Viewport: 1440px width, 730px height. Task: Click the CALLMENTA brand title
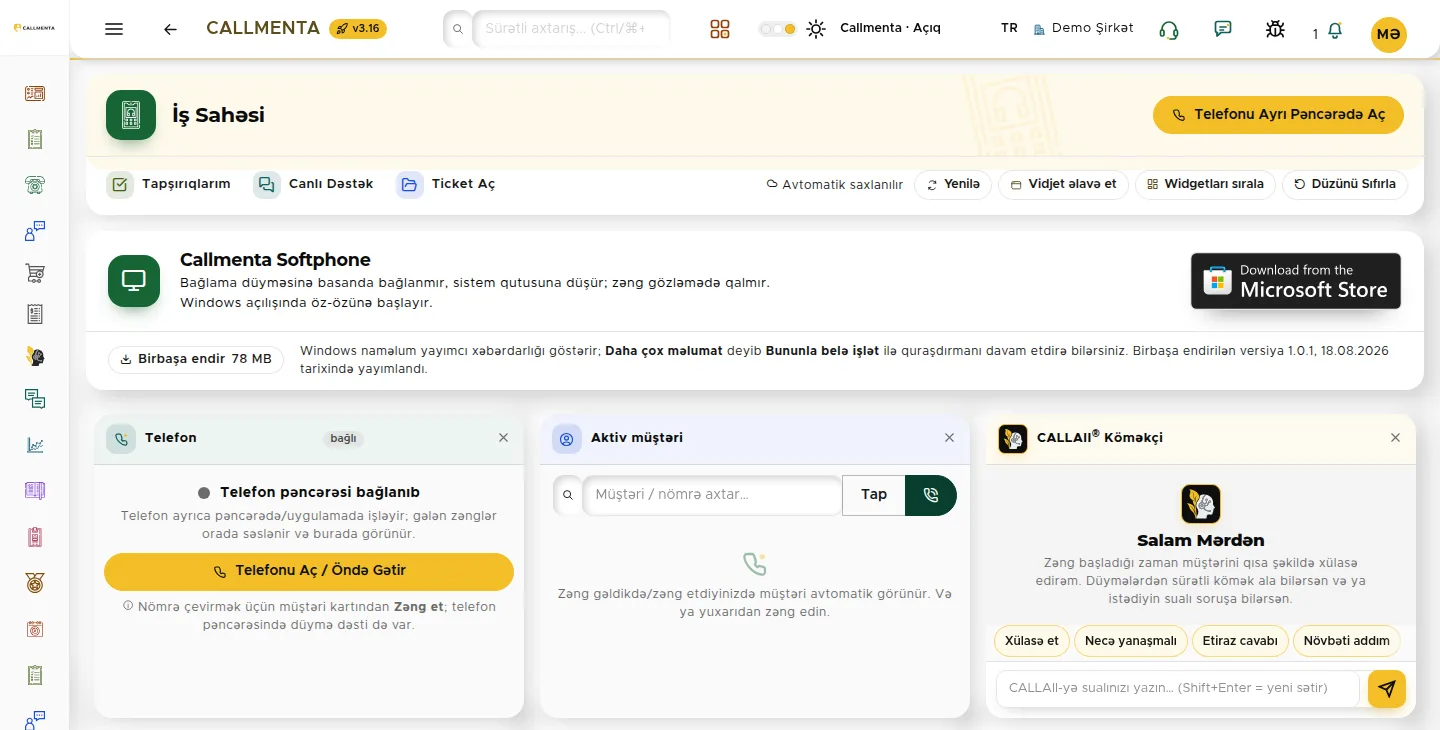click(x=263, y=28)
